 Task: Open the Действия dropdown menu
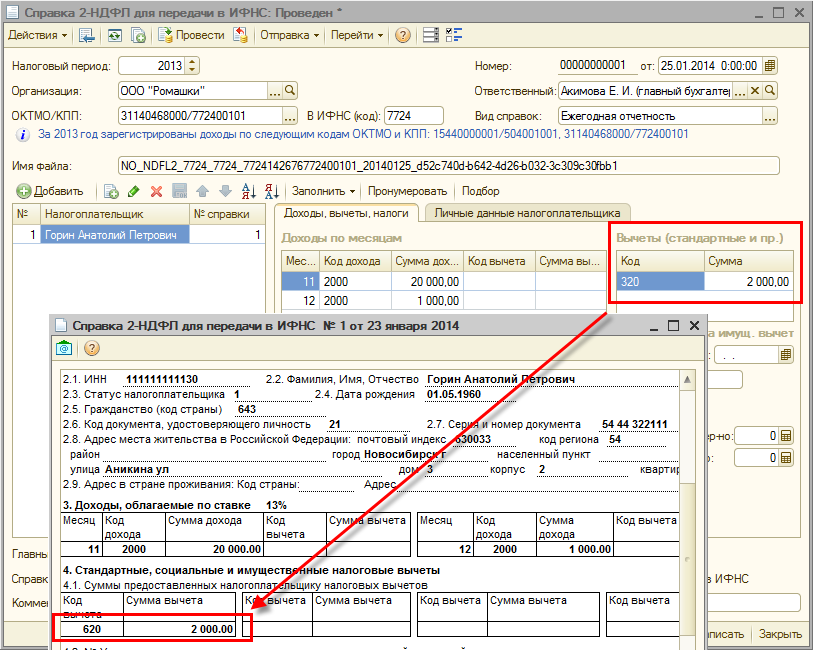(37, 35)
